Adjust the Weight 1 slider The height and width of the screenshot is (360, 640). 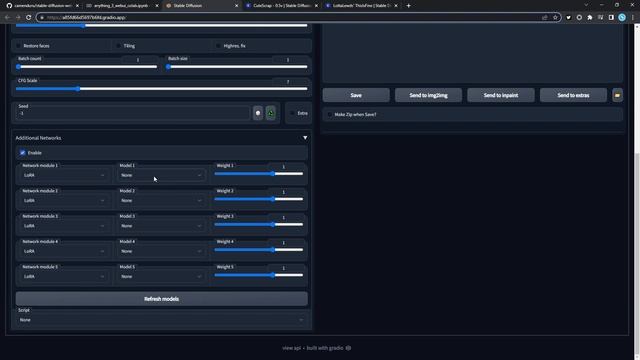click(259, 173)
